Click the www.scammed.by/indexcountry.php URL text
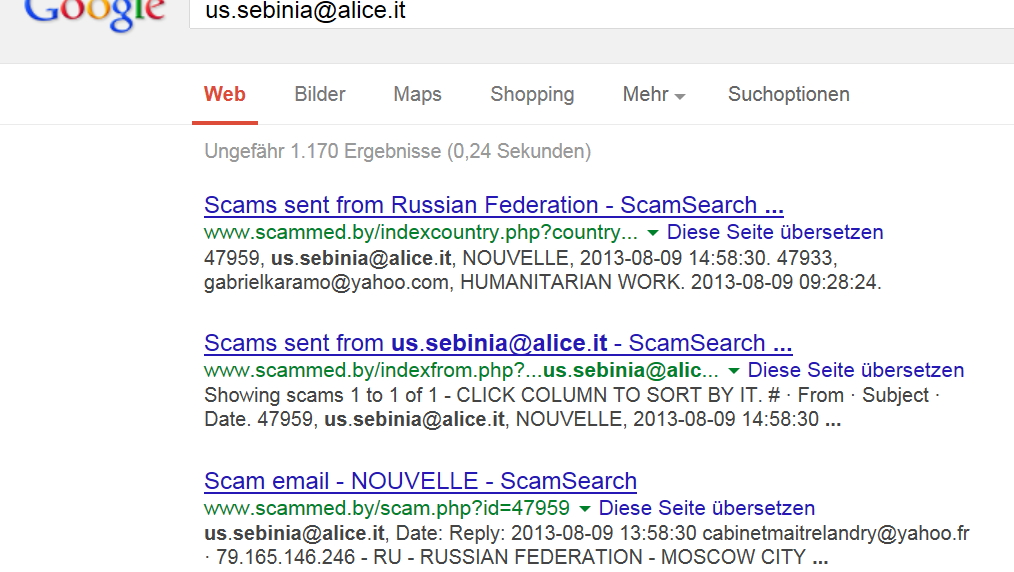1014x572 pixels. point(421,232)
